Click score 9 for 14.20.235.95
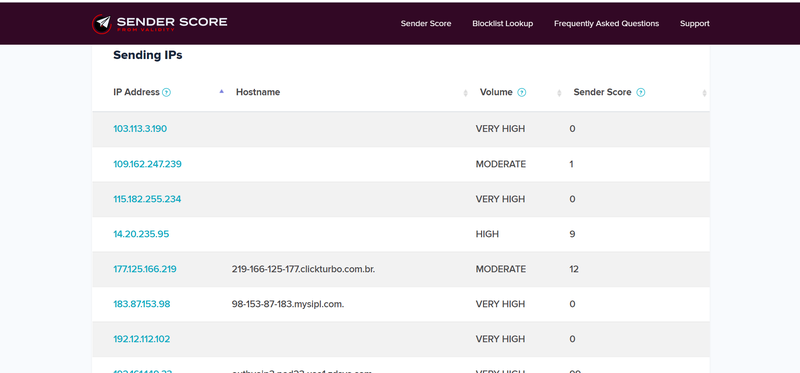Screen dimensions: 800x373 click(x=572, y=234)
